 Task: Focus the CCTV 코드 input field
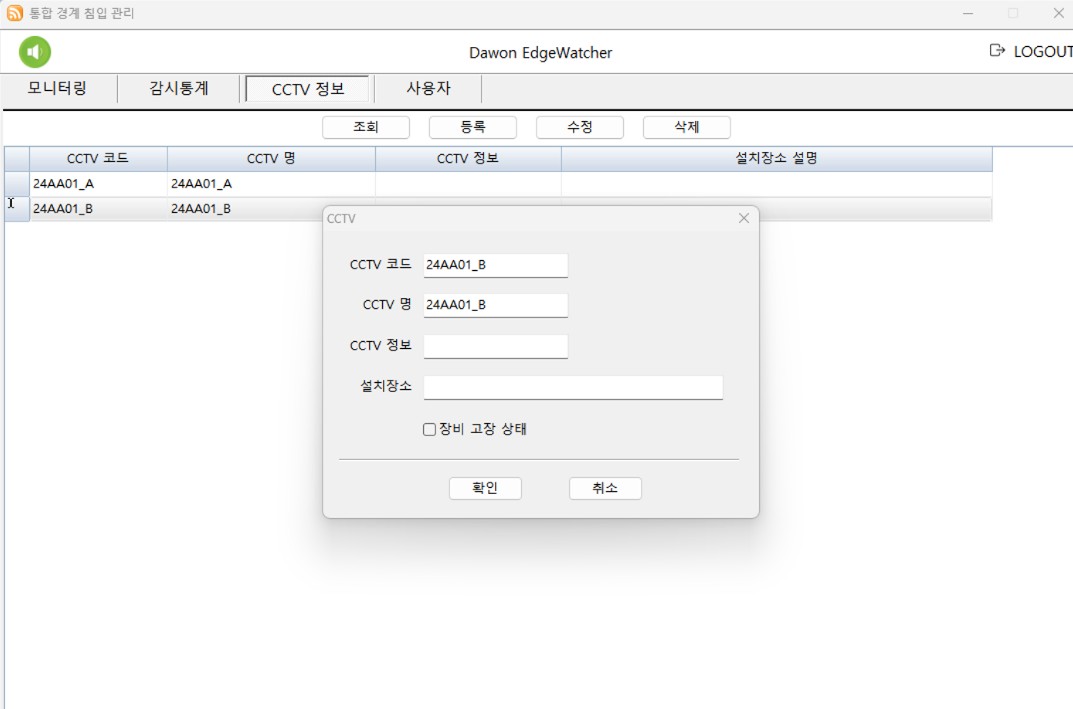pyautogui.click(x=495, y=265)
